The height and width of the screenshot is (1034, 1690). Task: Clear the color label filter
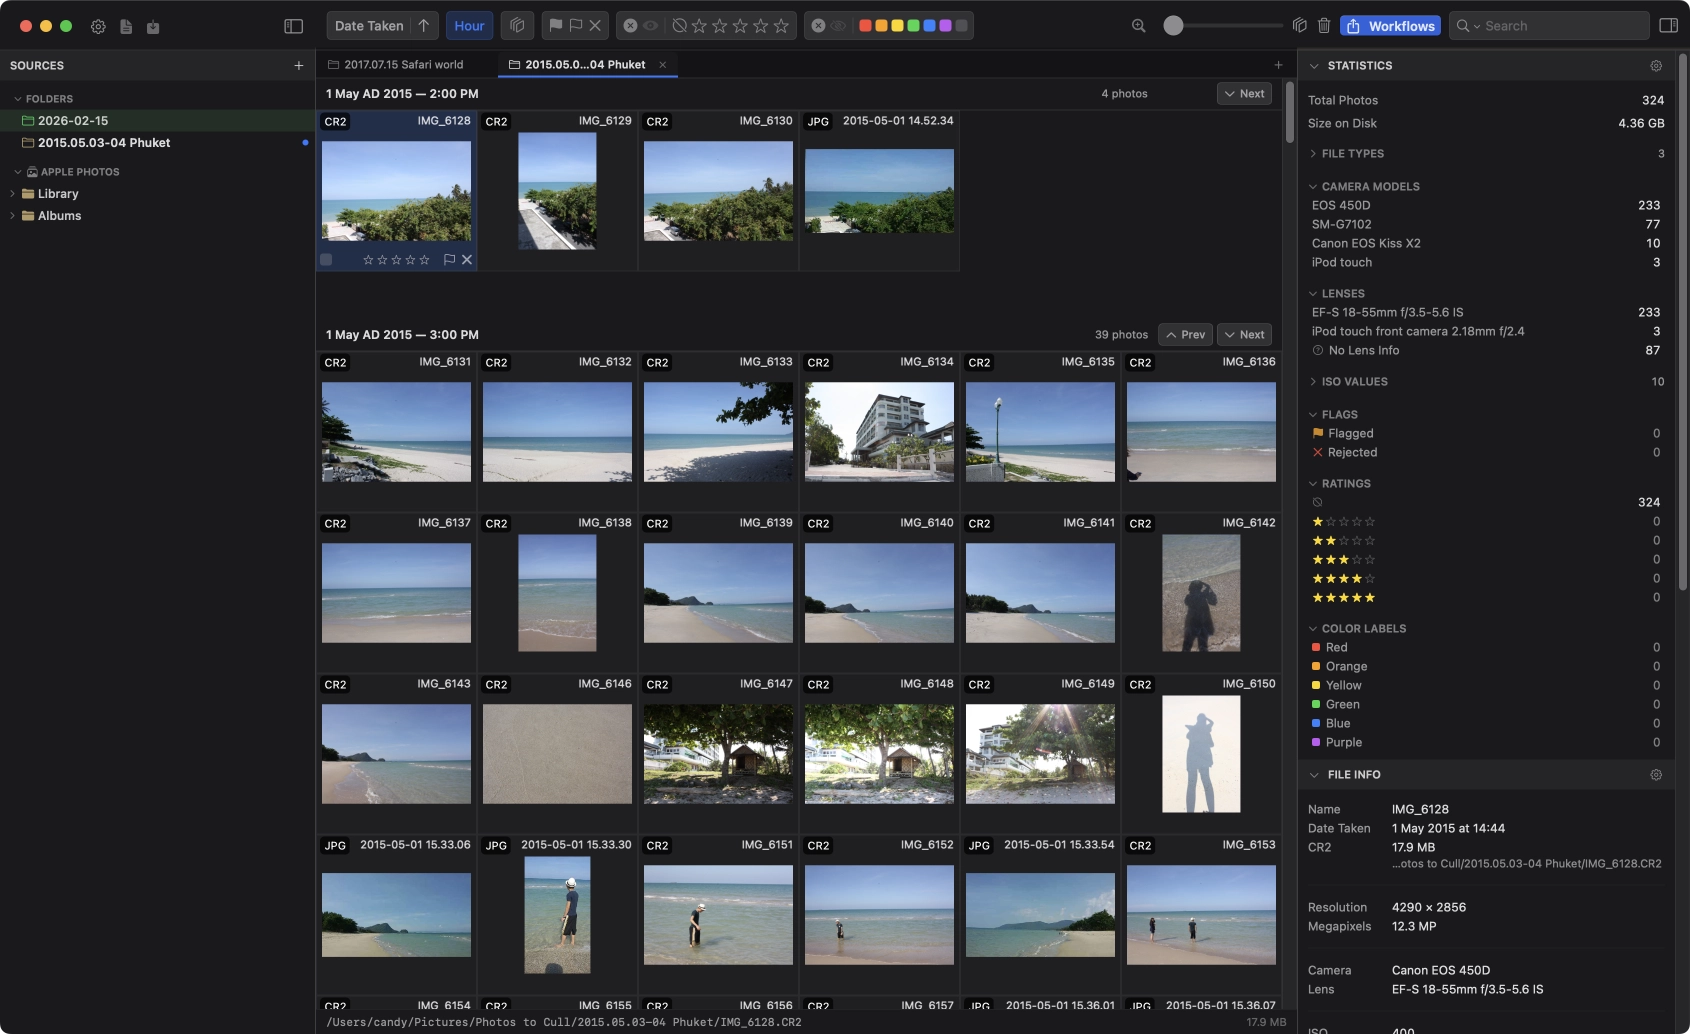click(x=819, y=26)
